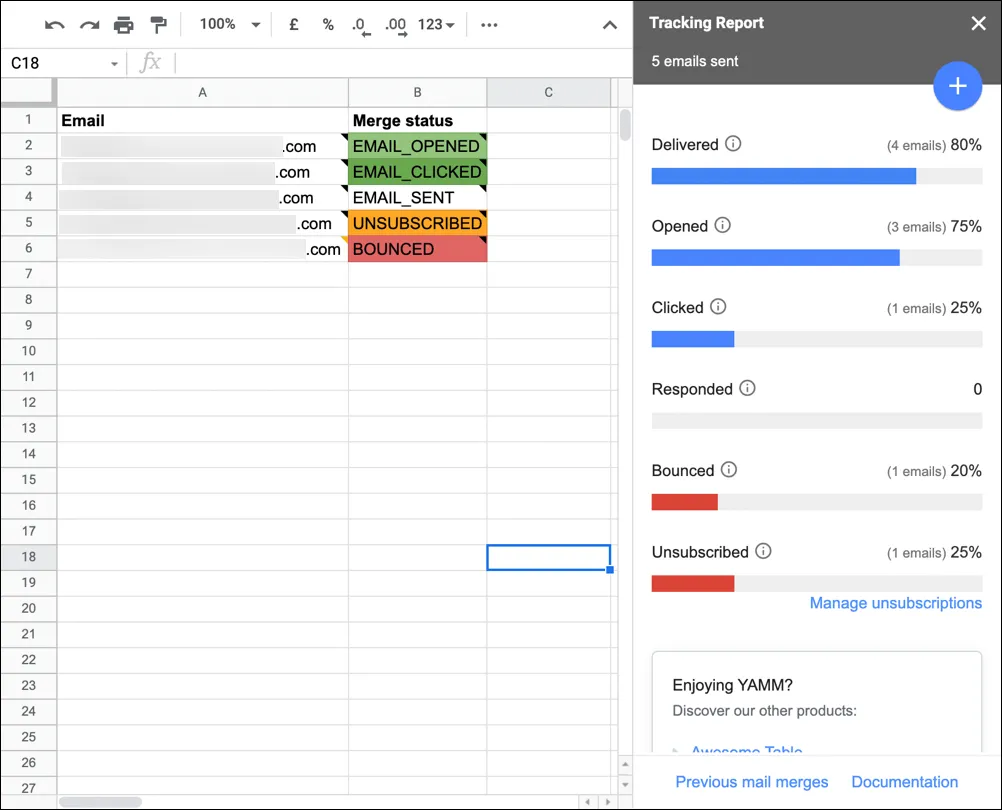This screenshot has width=1002, height=810.
Task: Click the horizontal scroll right arrow
Action: [608, 802]
